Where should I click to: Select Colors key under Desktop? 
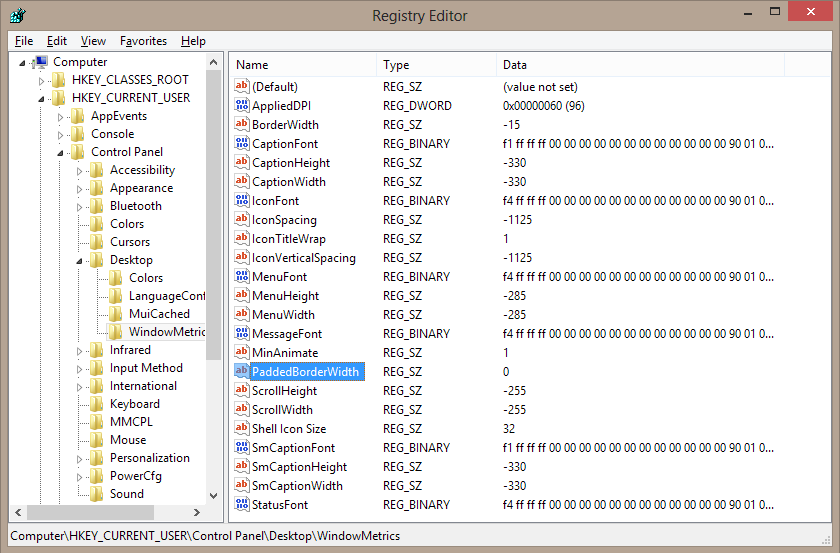(146, 278)
